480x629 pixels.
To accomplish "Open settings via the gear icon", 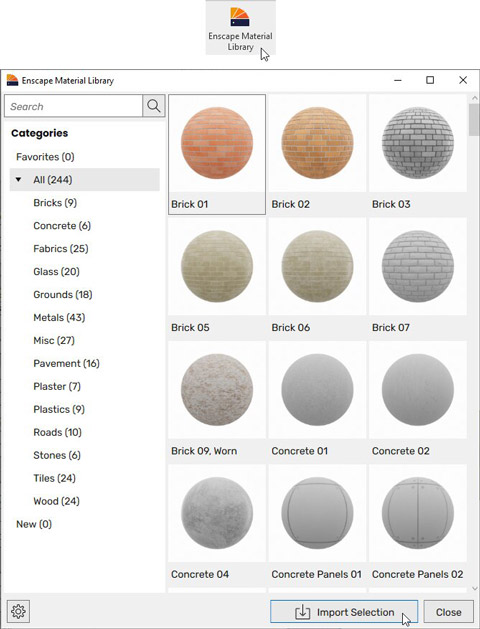I will point(18,611).
